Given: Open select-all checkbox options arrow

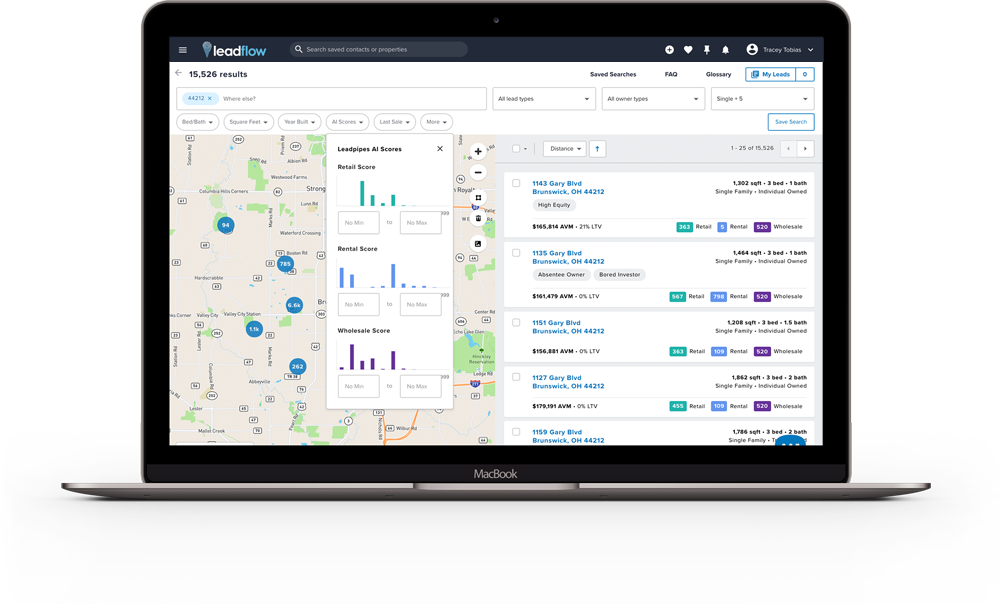Looking at the screenshot, I should click(526, 149).
